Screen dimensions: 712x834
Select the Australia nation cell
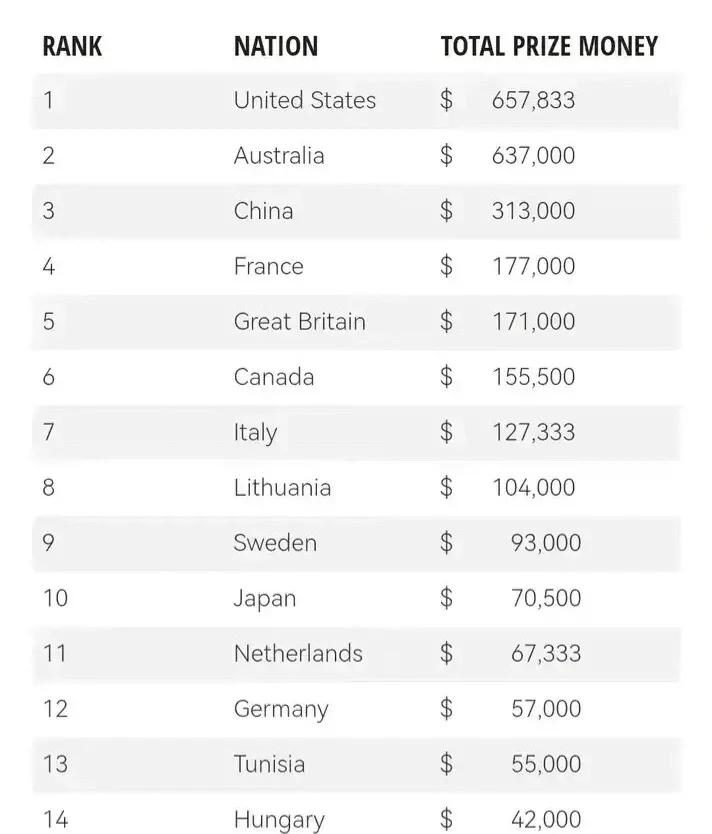279,155
